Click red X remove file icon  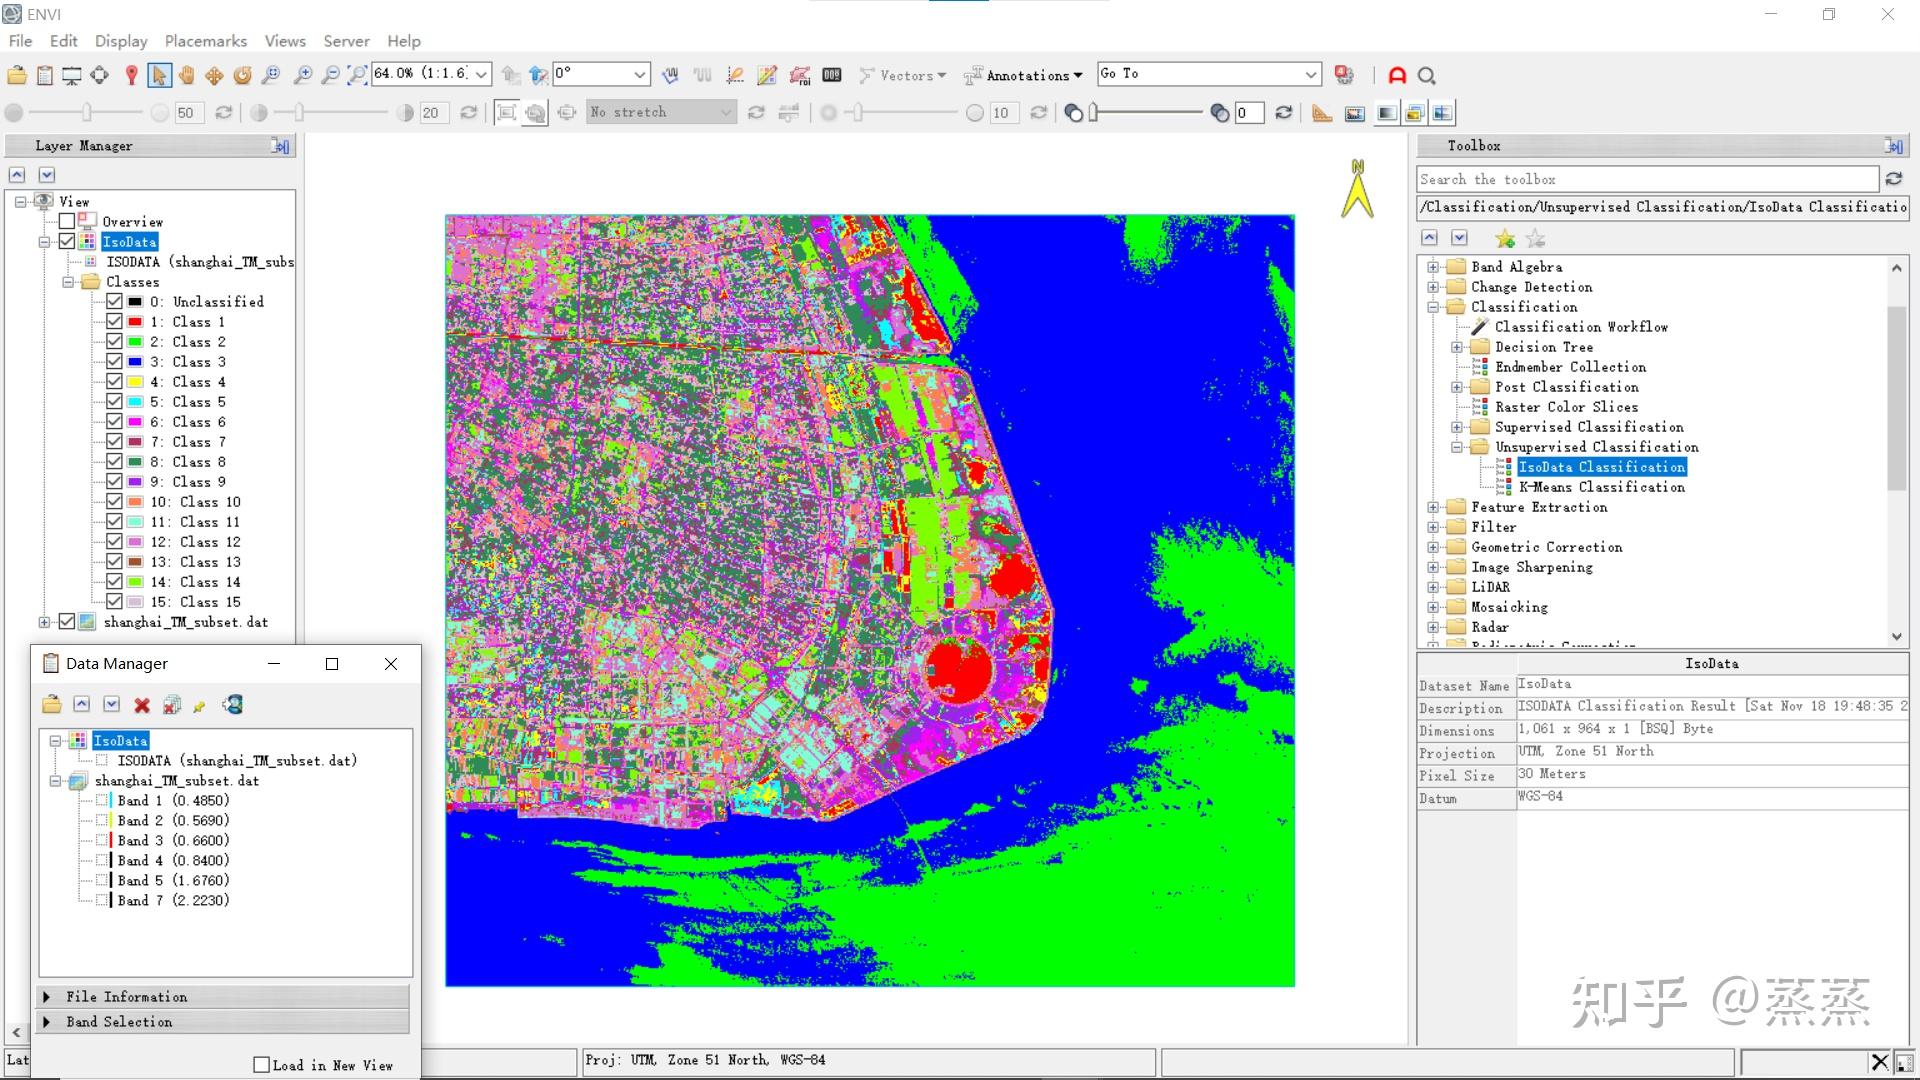142,705
